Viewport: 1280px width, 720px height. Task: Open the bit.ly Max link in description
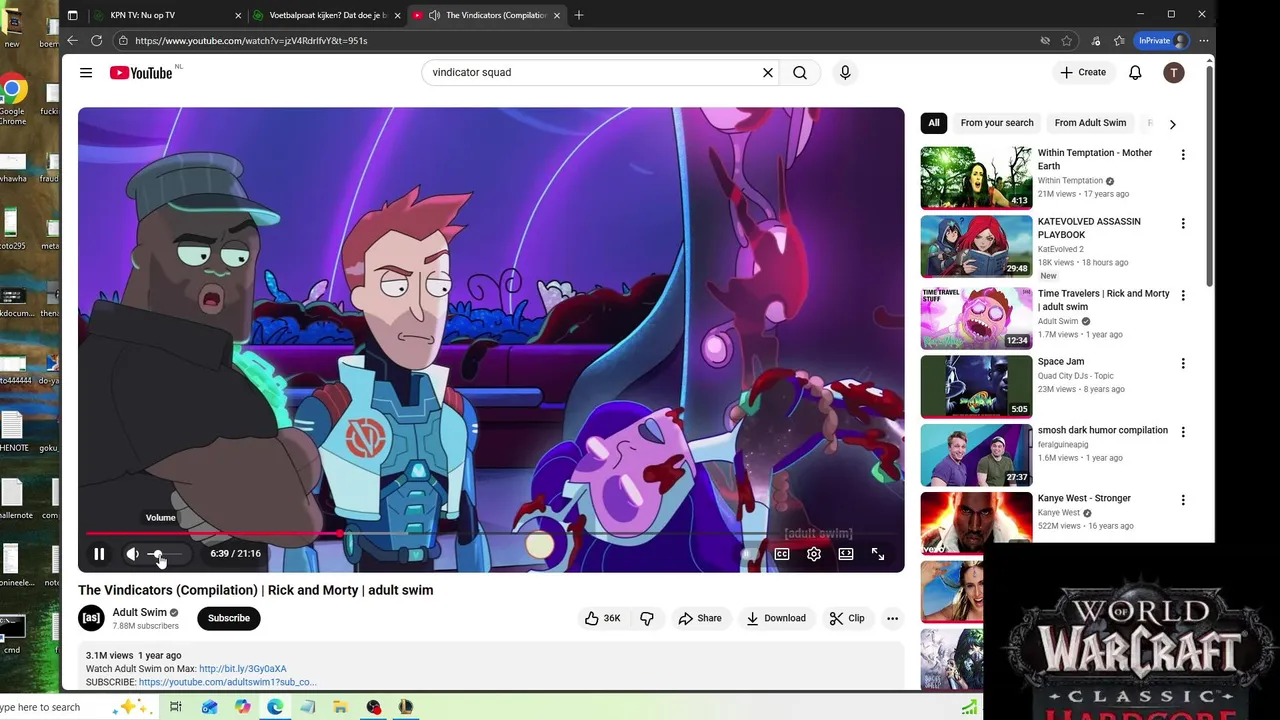tap(243, 669)
